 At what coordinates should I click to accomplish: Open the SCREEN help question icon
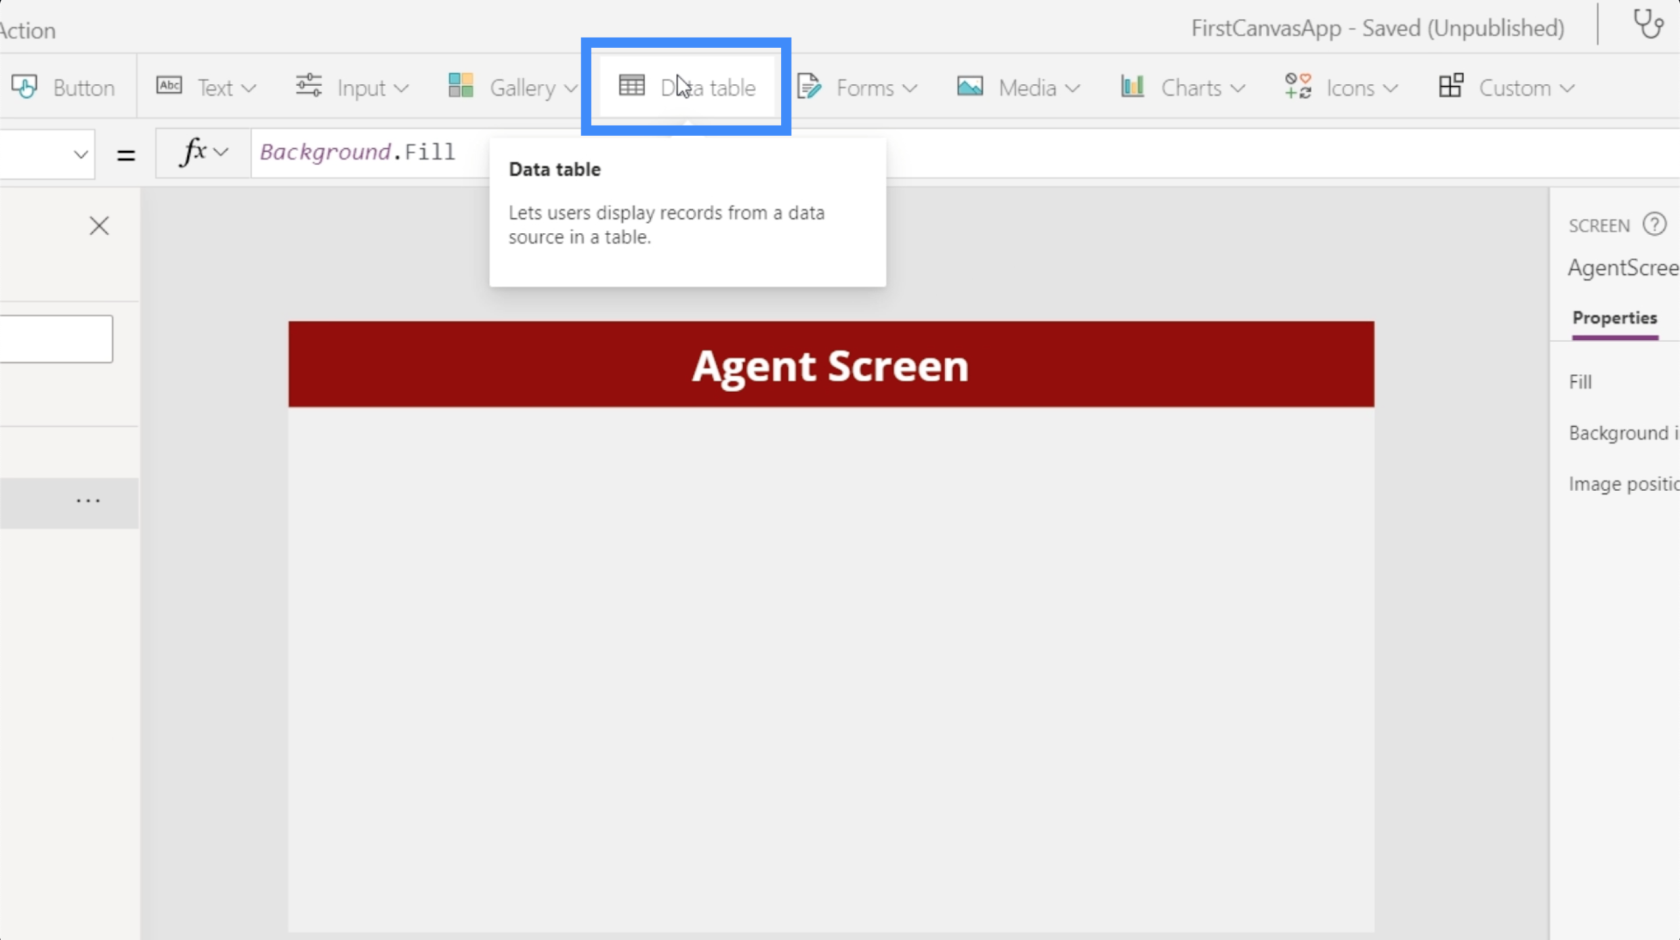1655,224
